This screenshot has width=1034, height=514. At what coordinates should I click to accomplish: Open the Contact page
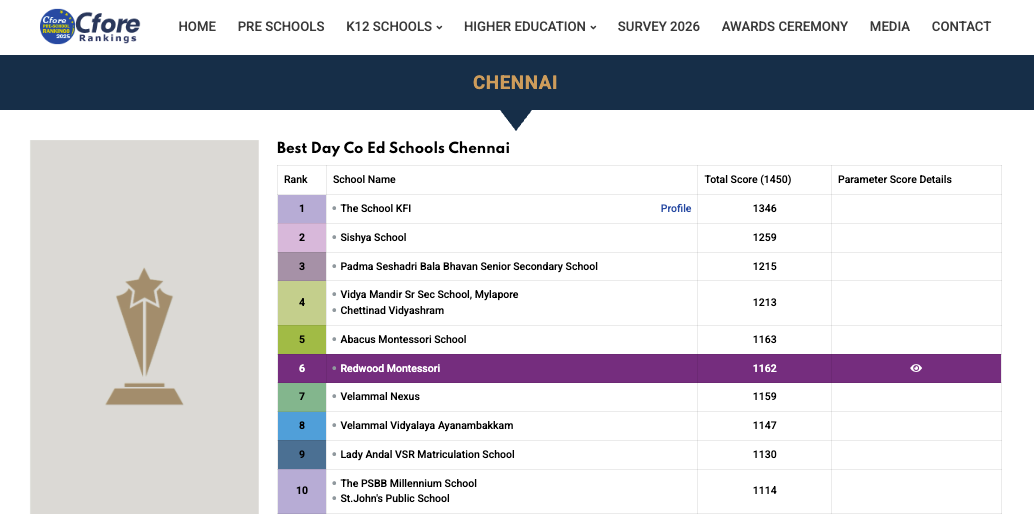(x=961, y=27)
